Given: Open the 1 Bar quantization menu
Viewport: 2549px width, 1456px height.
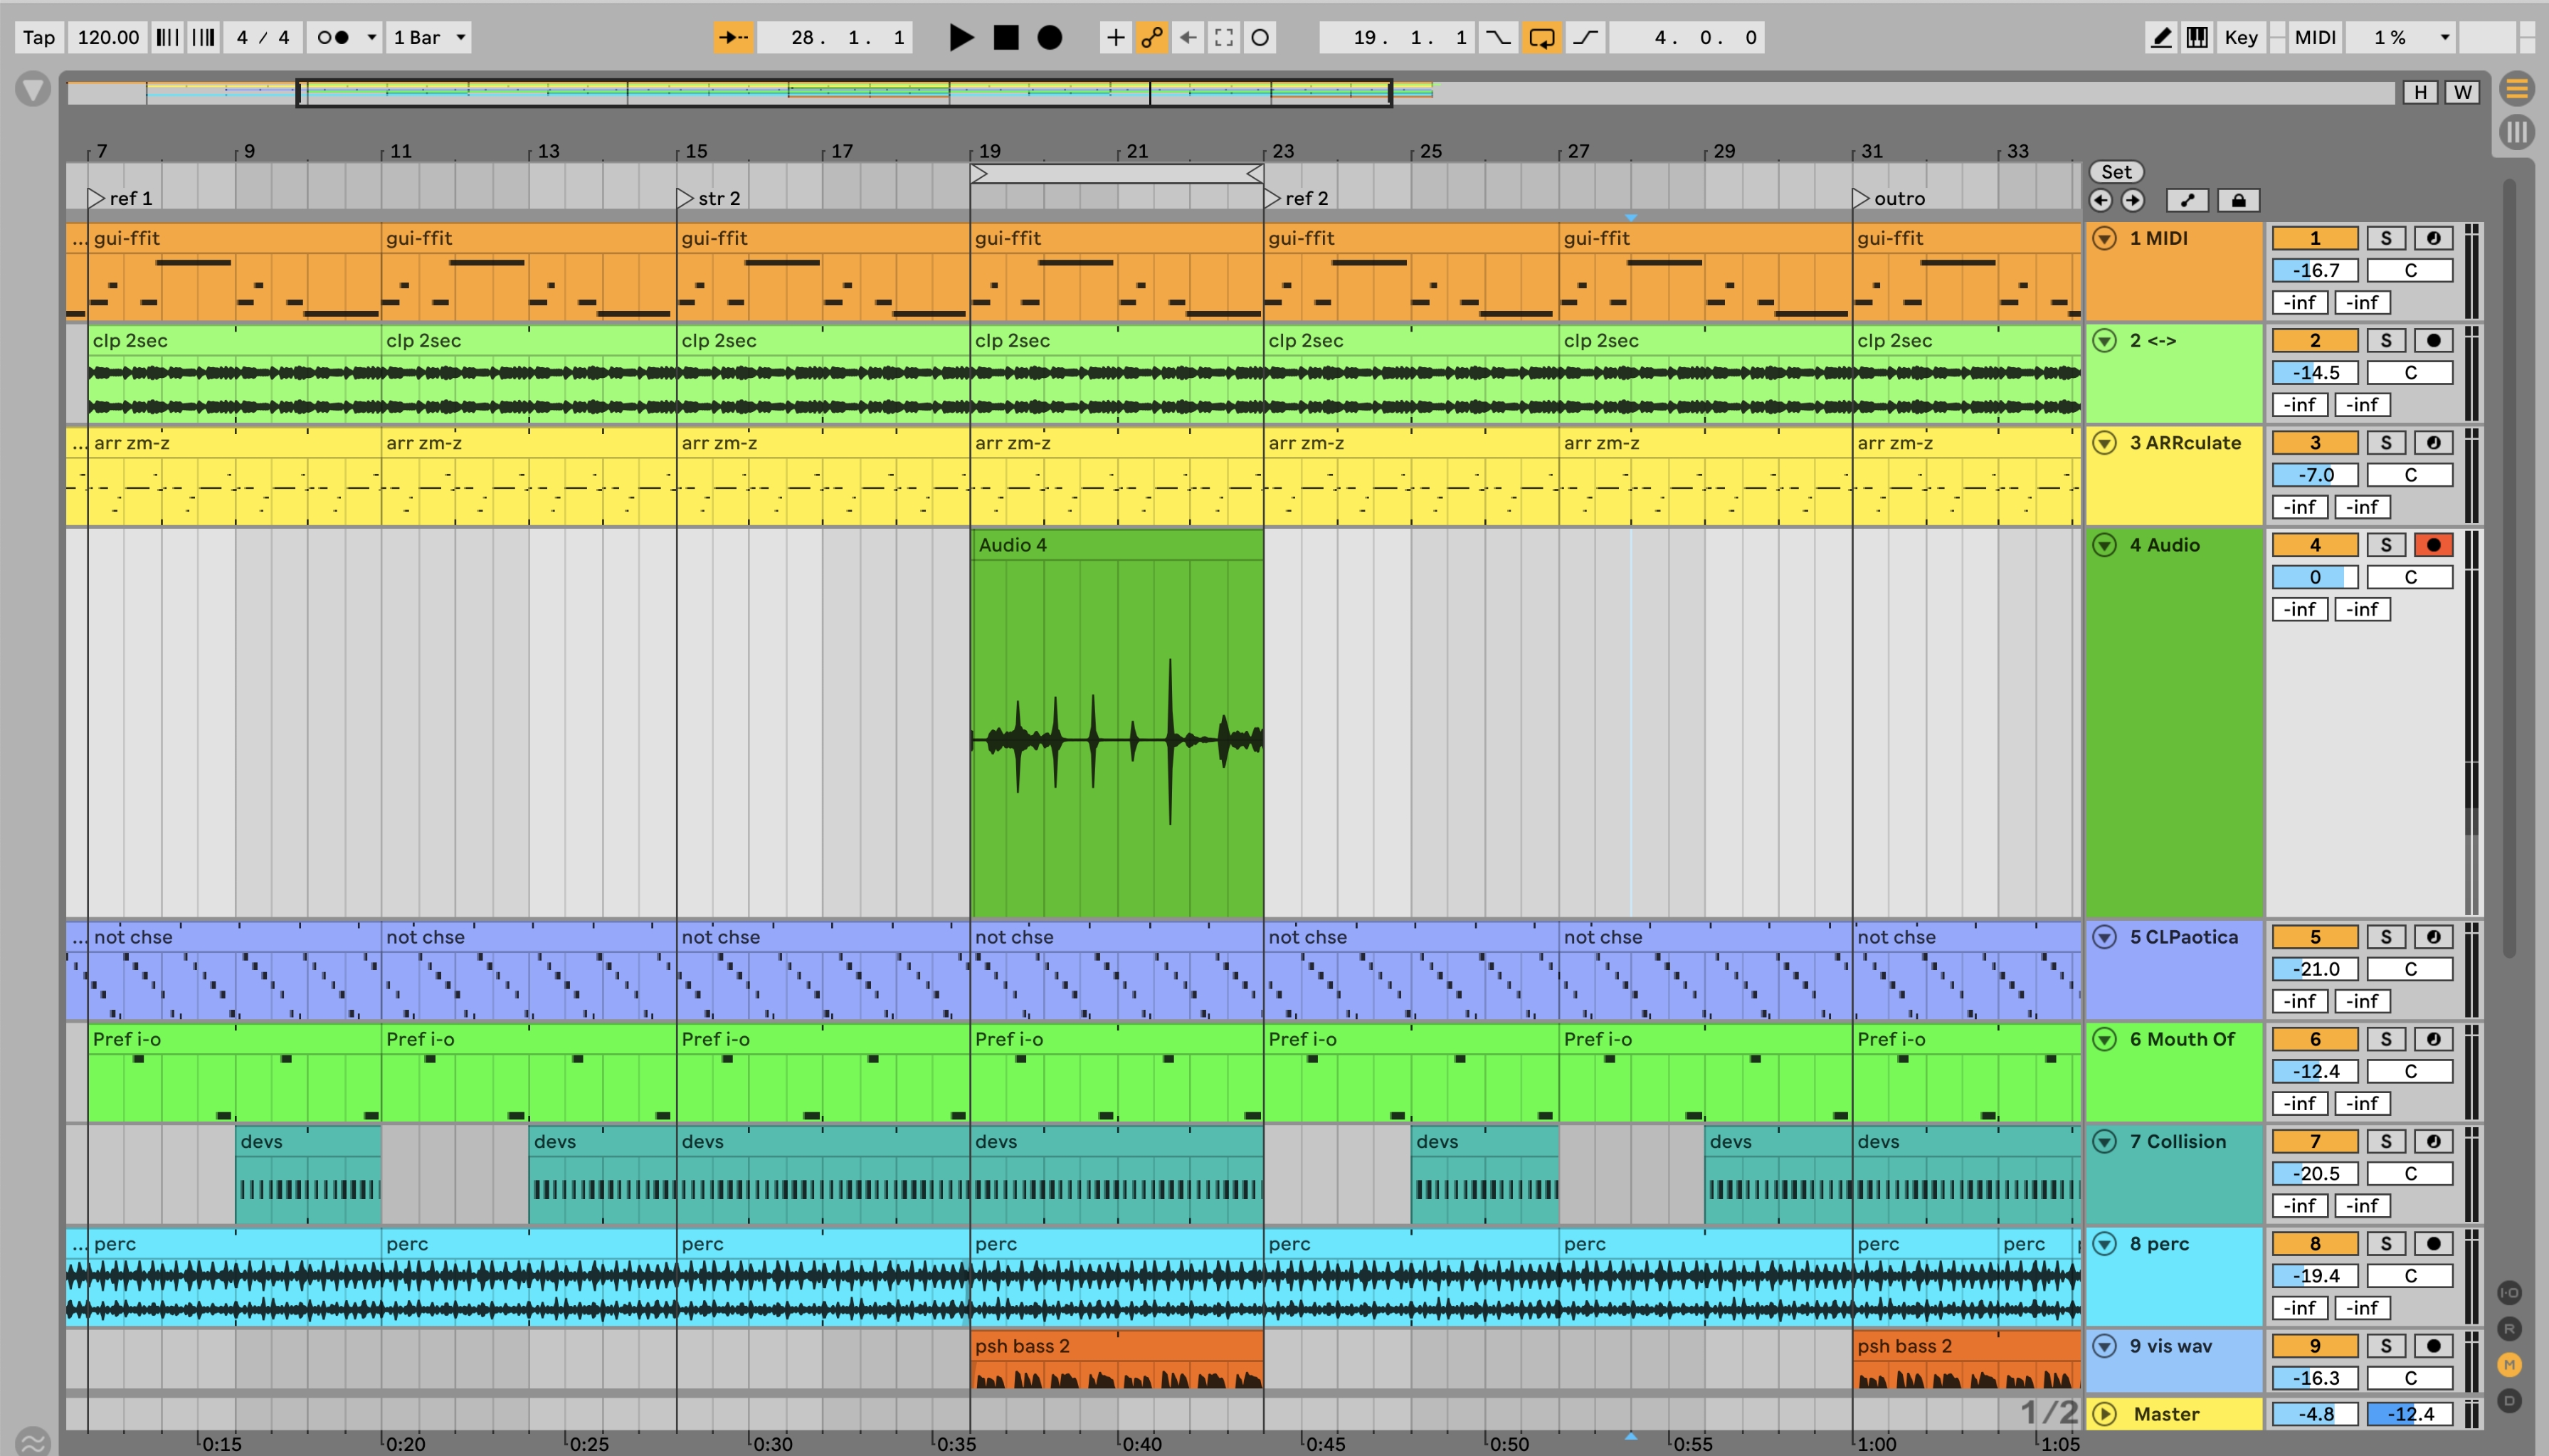Looking at the screenshot, I should (x=429, y=38).
